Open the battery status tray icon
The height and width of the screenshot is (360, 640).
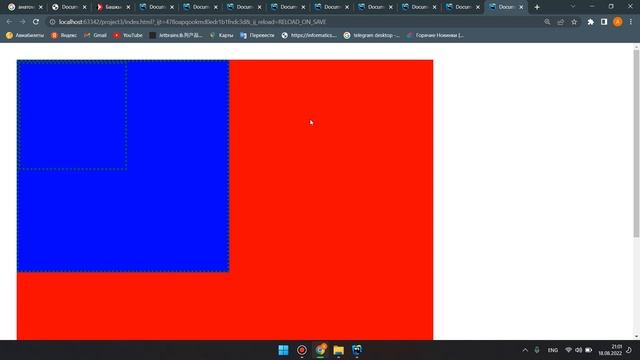coord(589,350)
